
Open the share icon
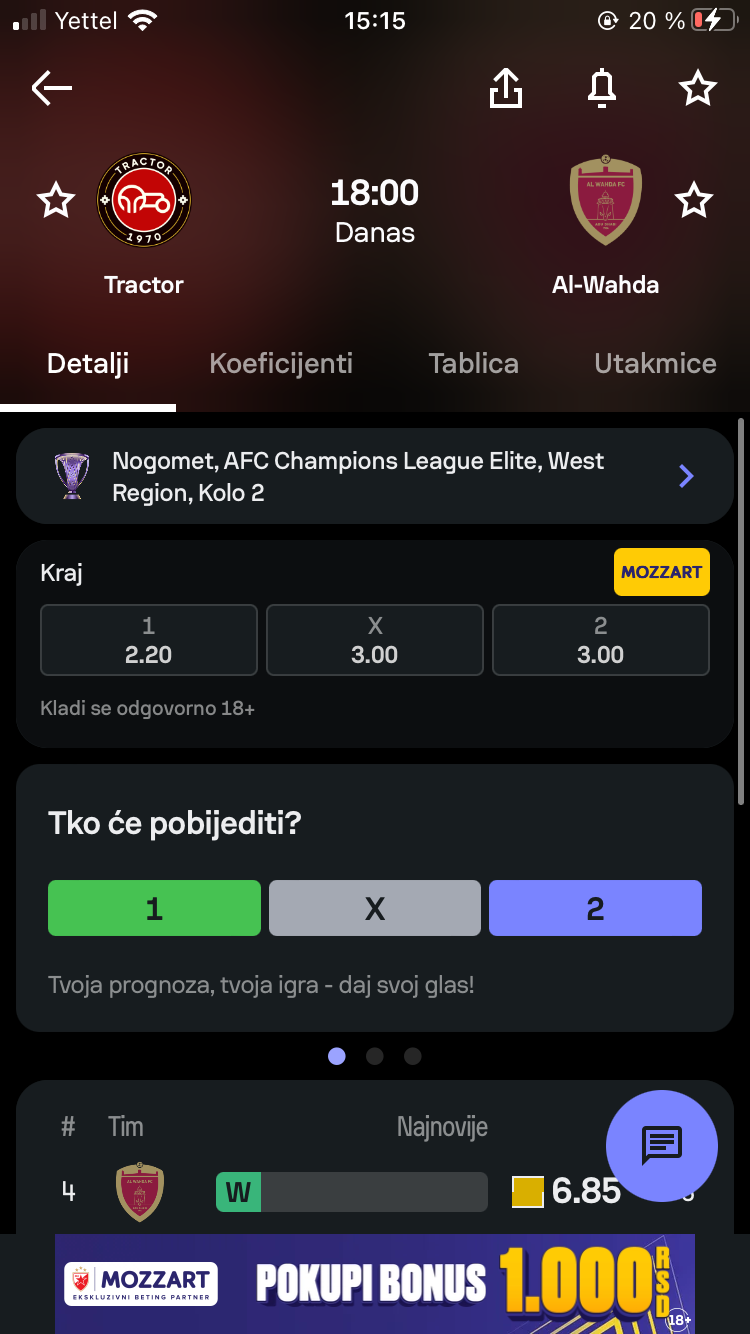point(506,89)
